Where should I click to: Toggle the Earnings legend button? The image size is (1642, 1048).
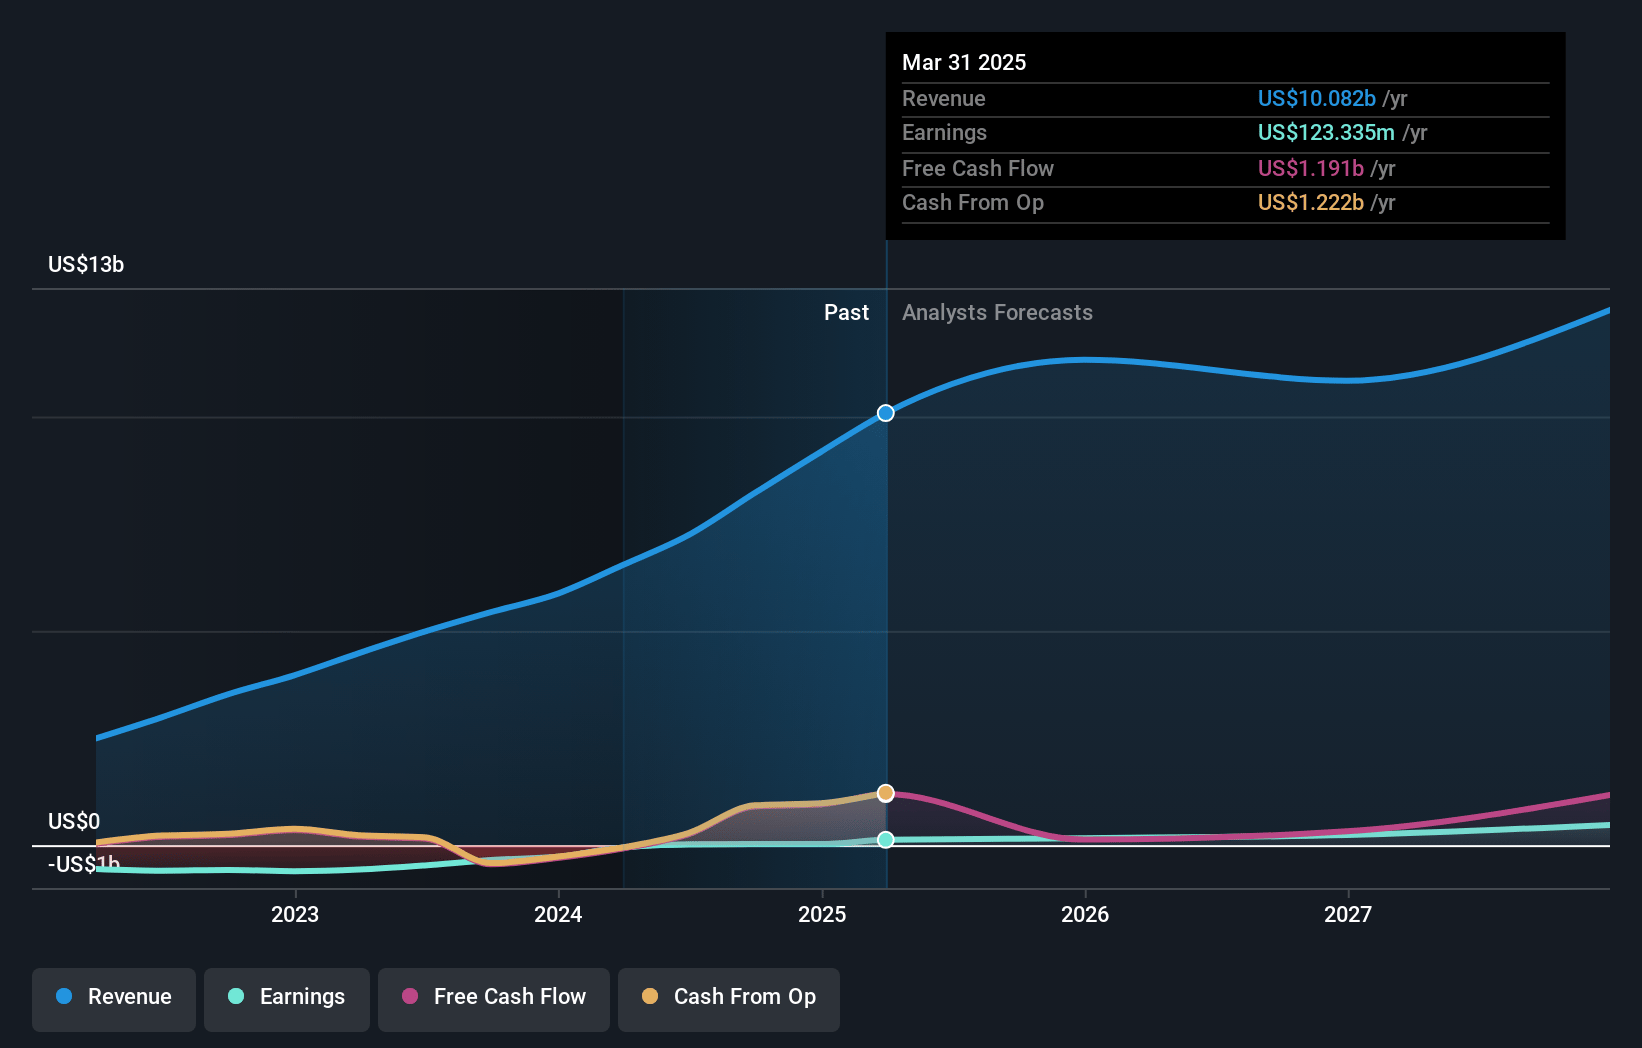pyautogui.click(x=287, y=999)
